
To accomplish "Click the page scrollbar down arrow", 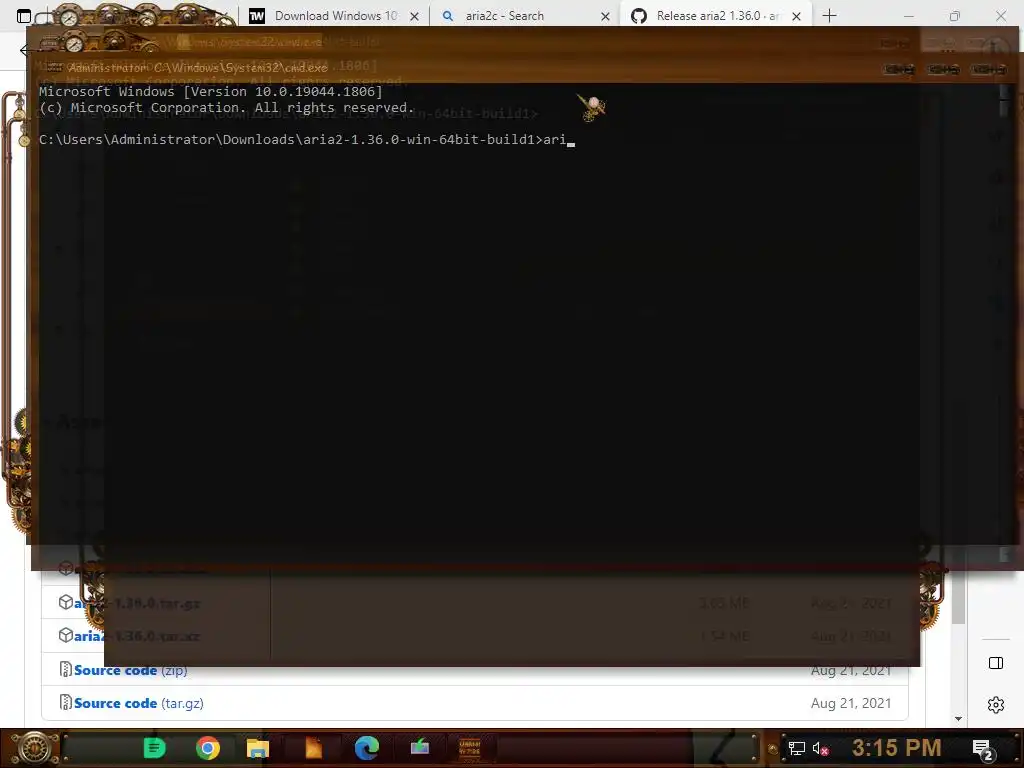I will pos(958,718).
